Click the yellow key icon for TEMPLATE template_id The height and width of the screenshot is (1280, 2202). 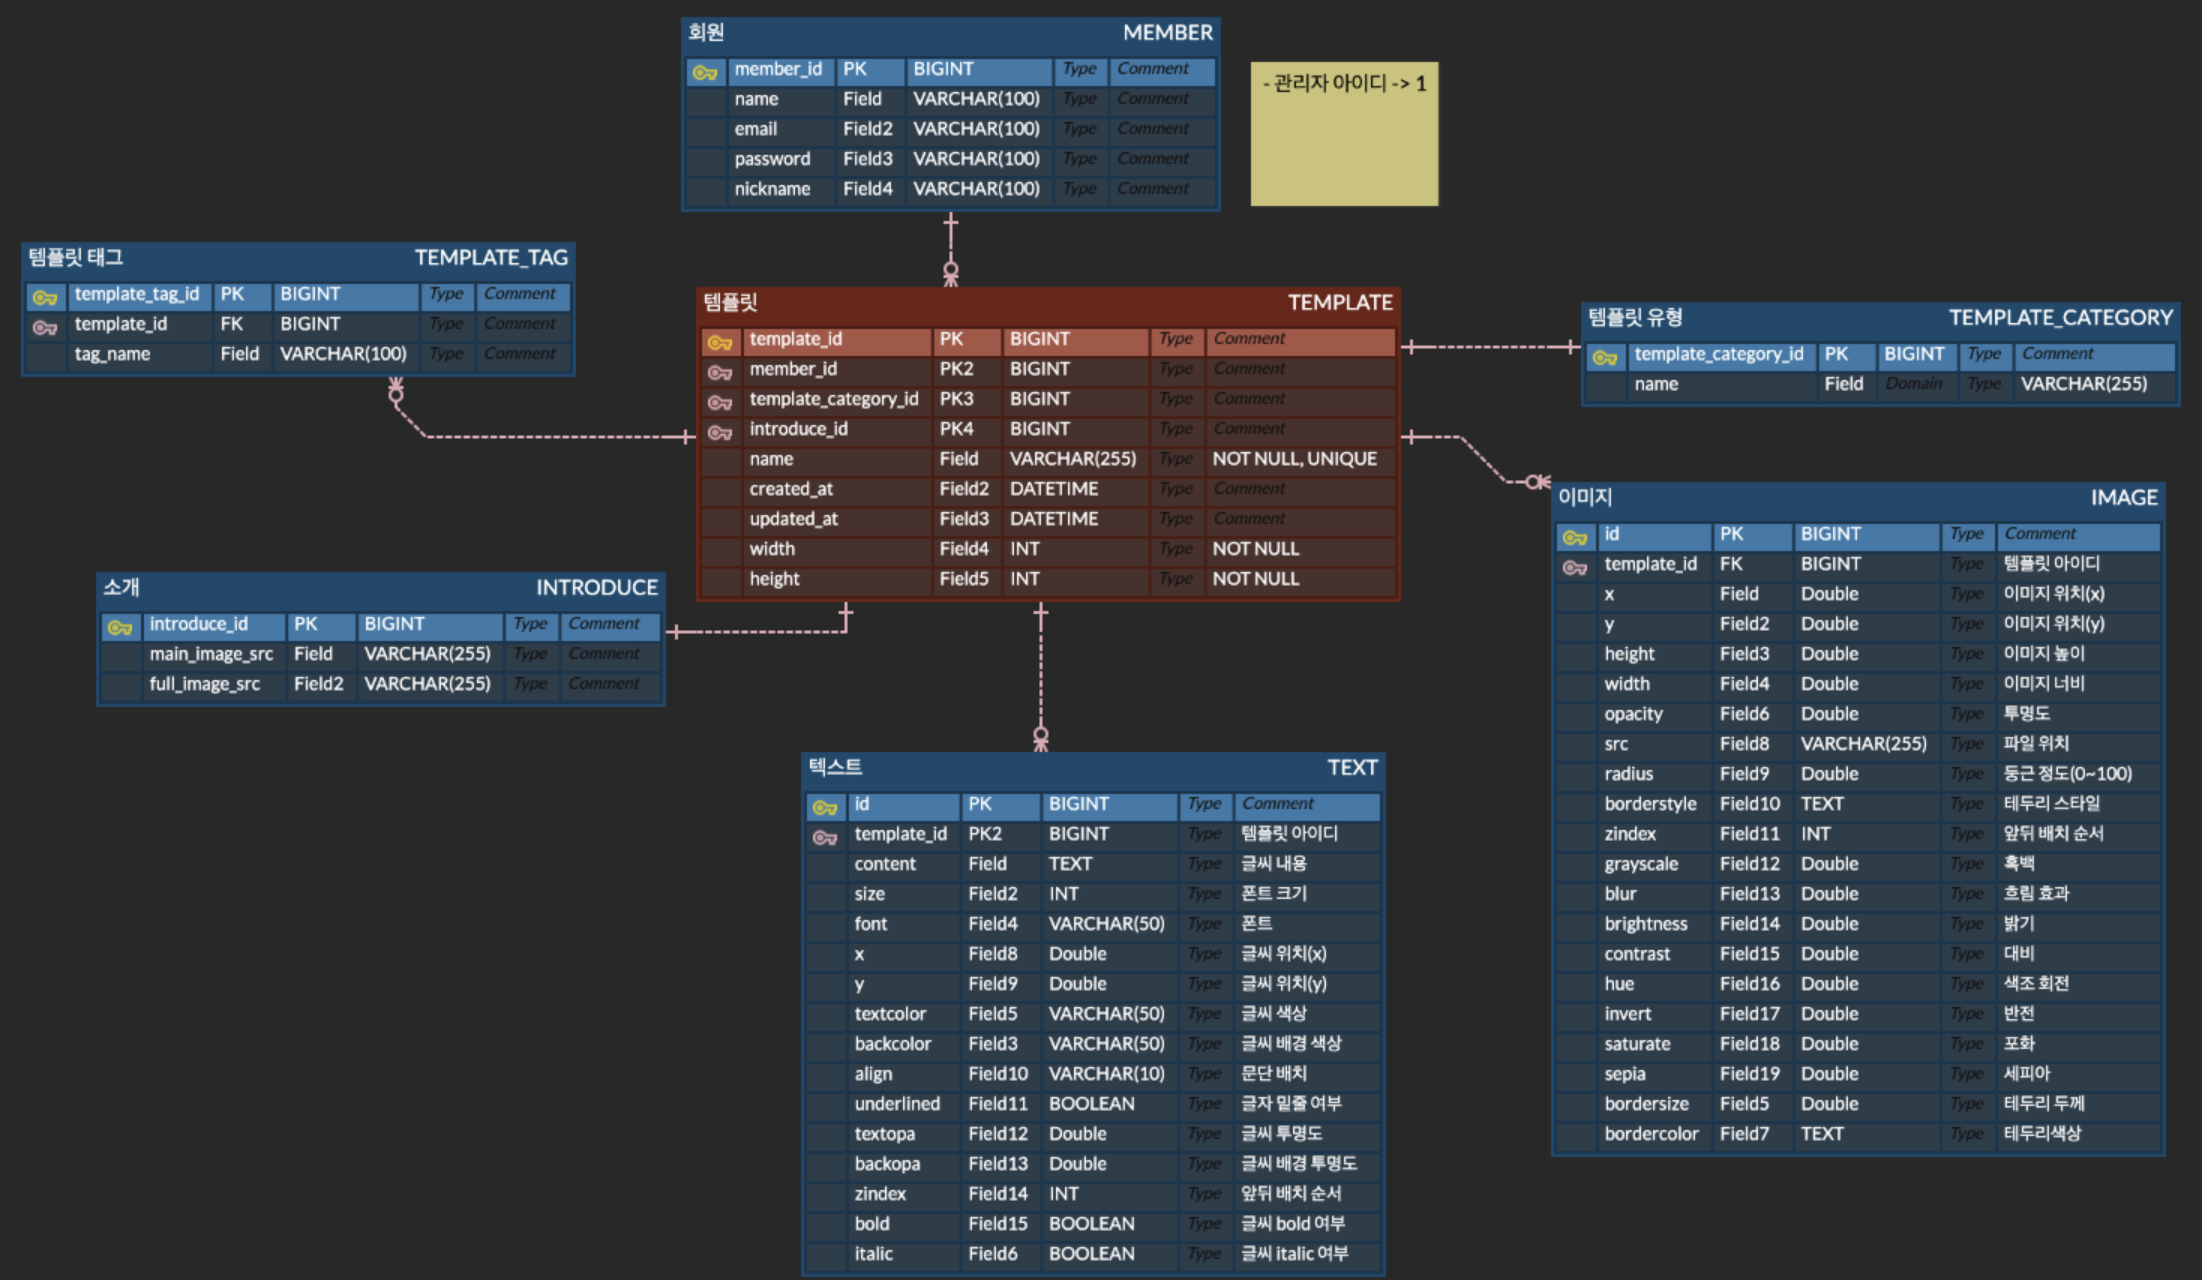[720, 342]
